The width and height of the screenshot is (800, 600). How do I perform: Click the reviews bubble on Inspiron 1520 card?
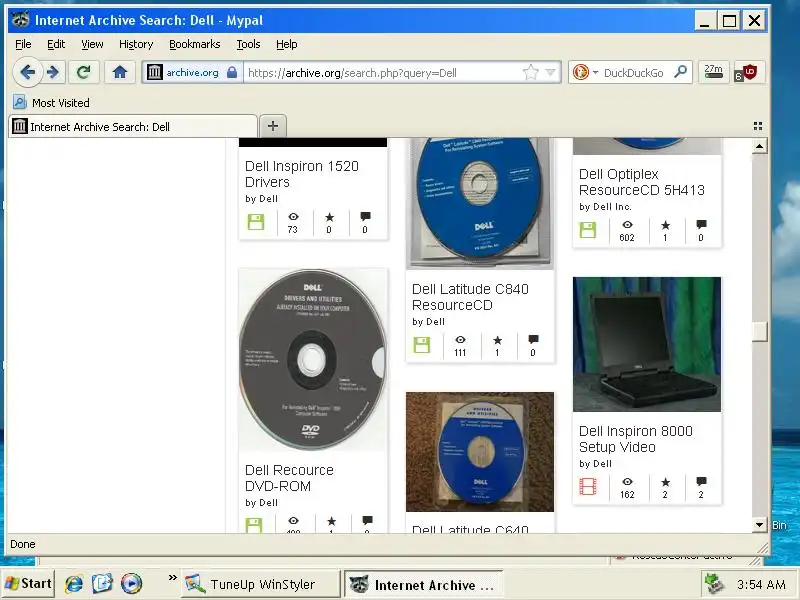(365, 217)
